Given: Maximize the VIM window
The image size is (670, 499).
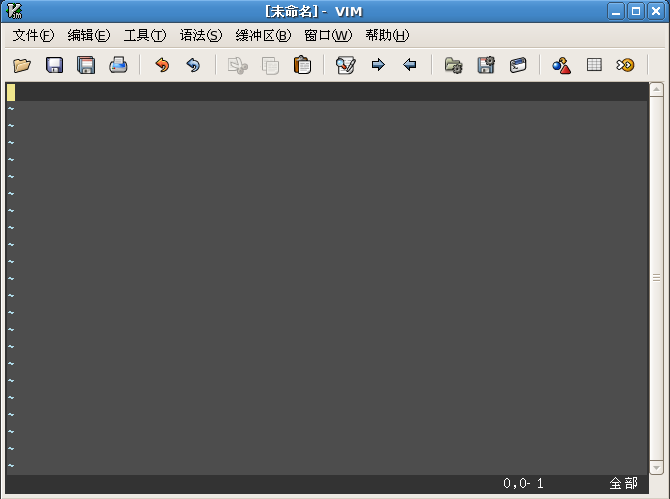Looking at the screenshot, I should tap(636, 12).
